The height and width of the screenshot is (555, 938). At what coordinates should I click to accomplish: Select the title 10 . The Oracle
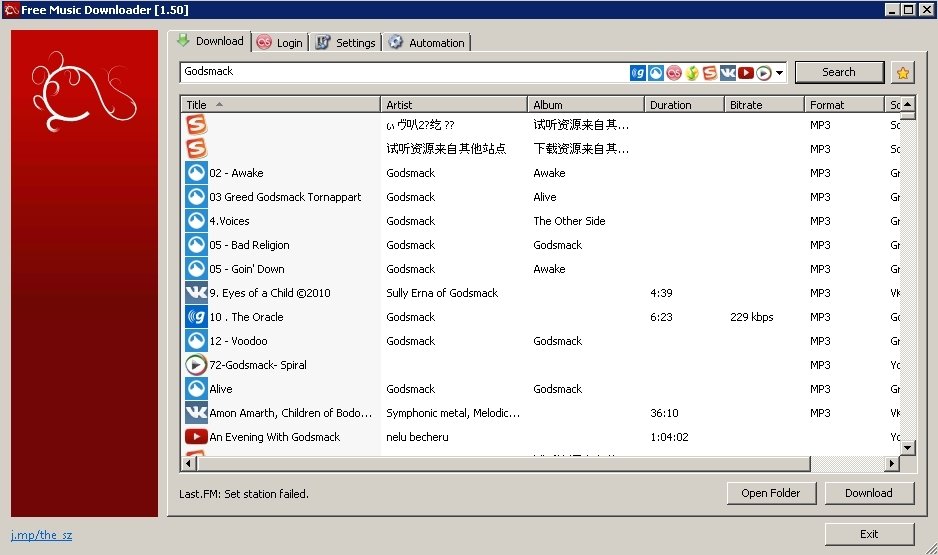246,316
